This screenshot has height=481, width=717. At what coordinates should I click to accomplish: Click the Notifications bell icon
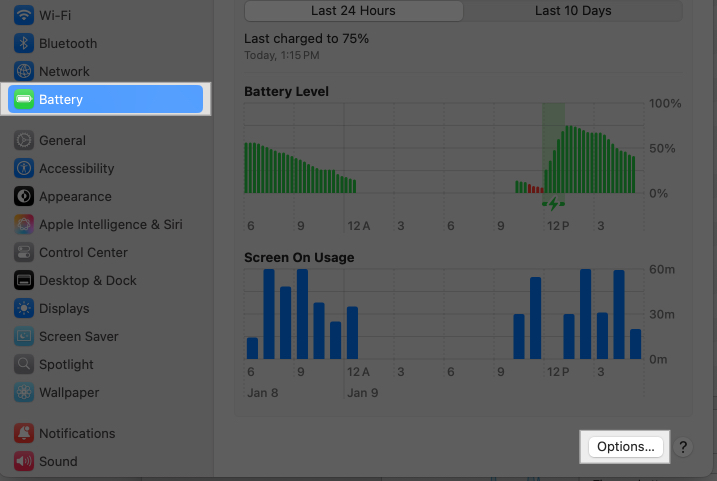24,433
